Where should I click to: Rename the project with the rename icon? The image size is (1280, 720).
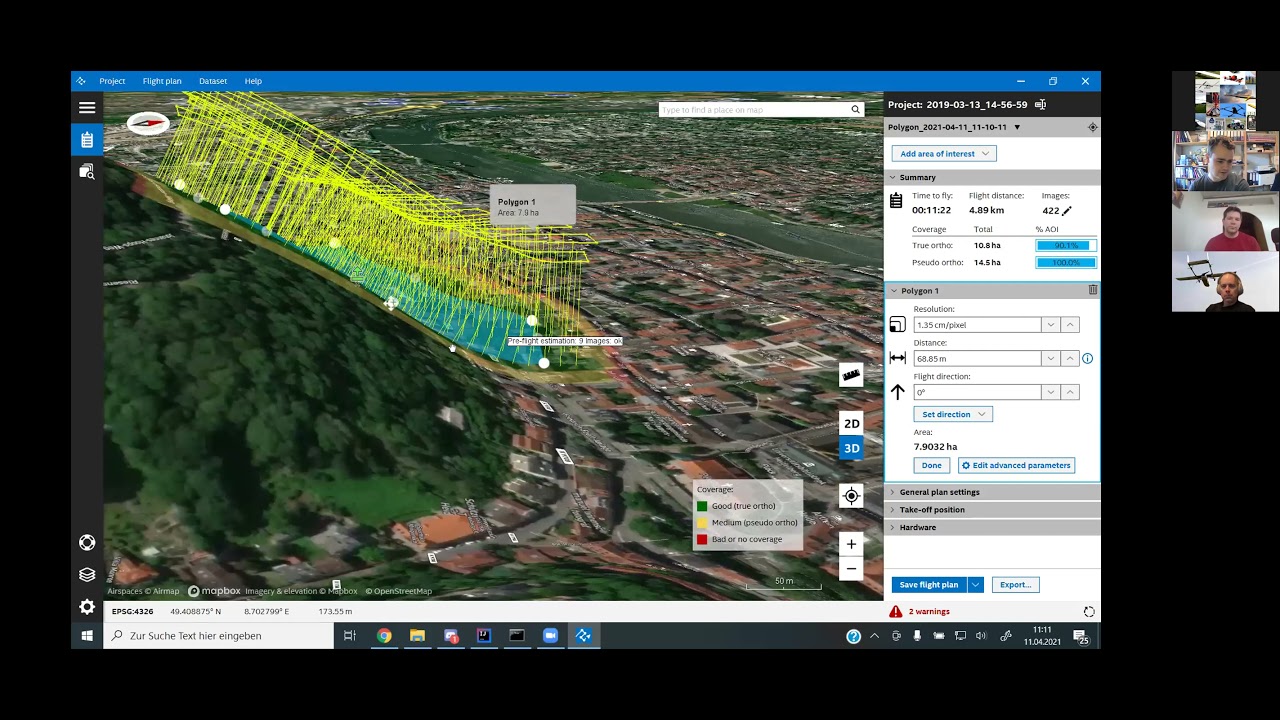[x=1041, y=104]
